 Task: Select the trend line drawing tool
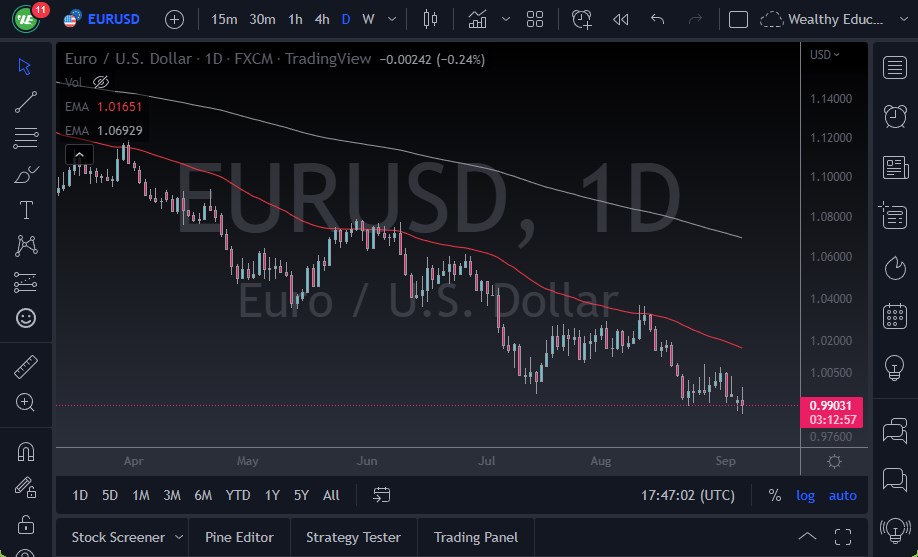click(x=25, y=102)
